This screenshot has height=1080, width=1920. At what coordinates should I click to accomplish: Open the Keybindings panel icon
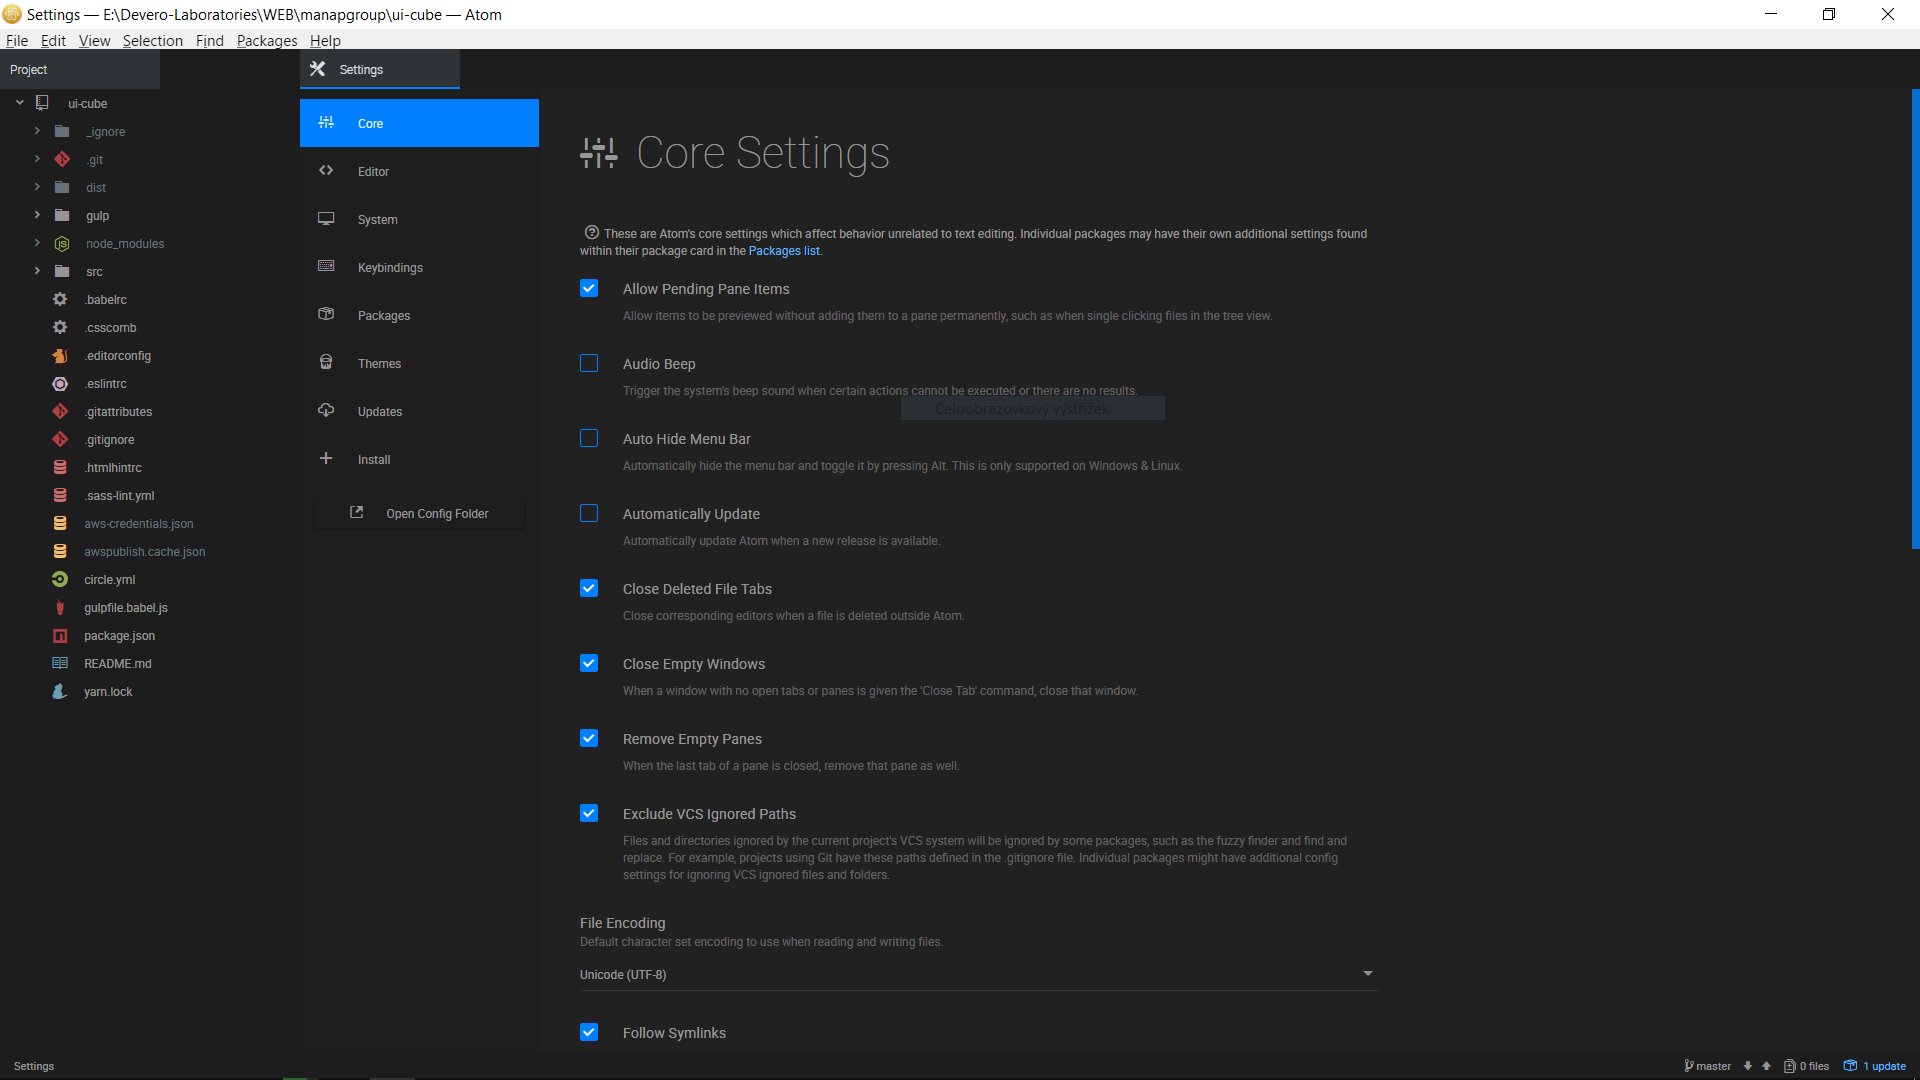click(x=325, y=266)
